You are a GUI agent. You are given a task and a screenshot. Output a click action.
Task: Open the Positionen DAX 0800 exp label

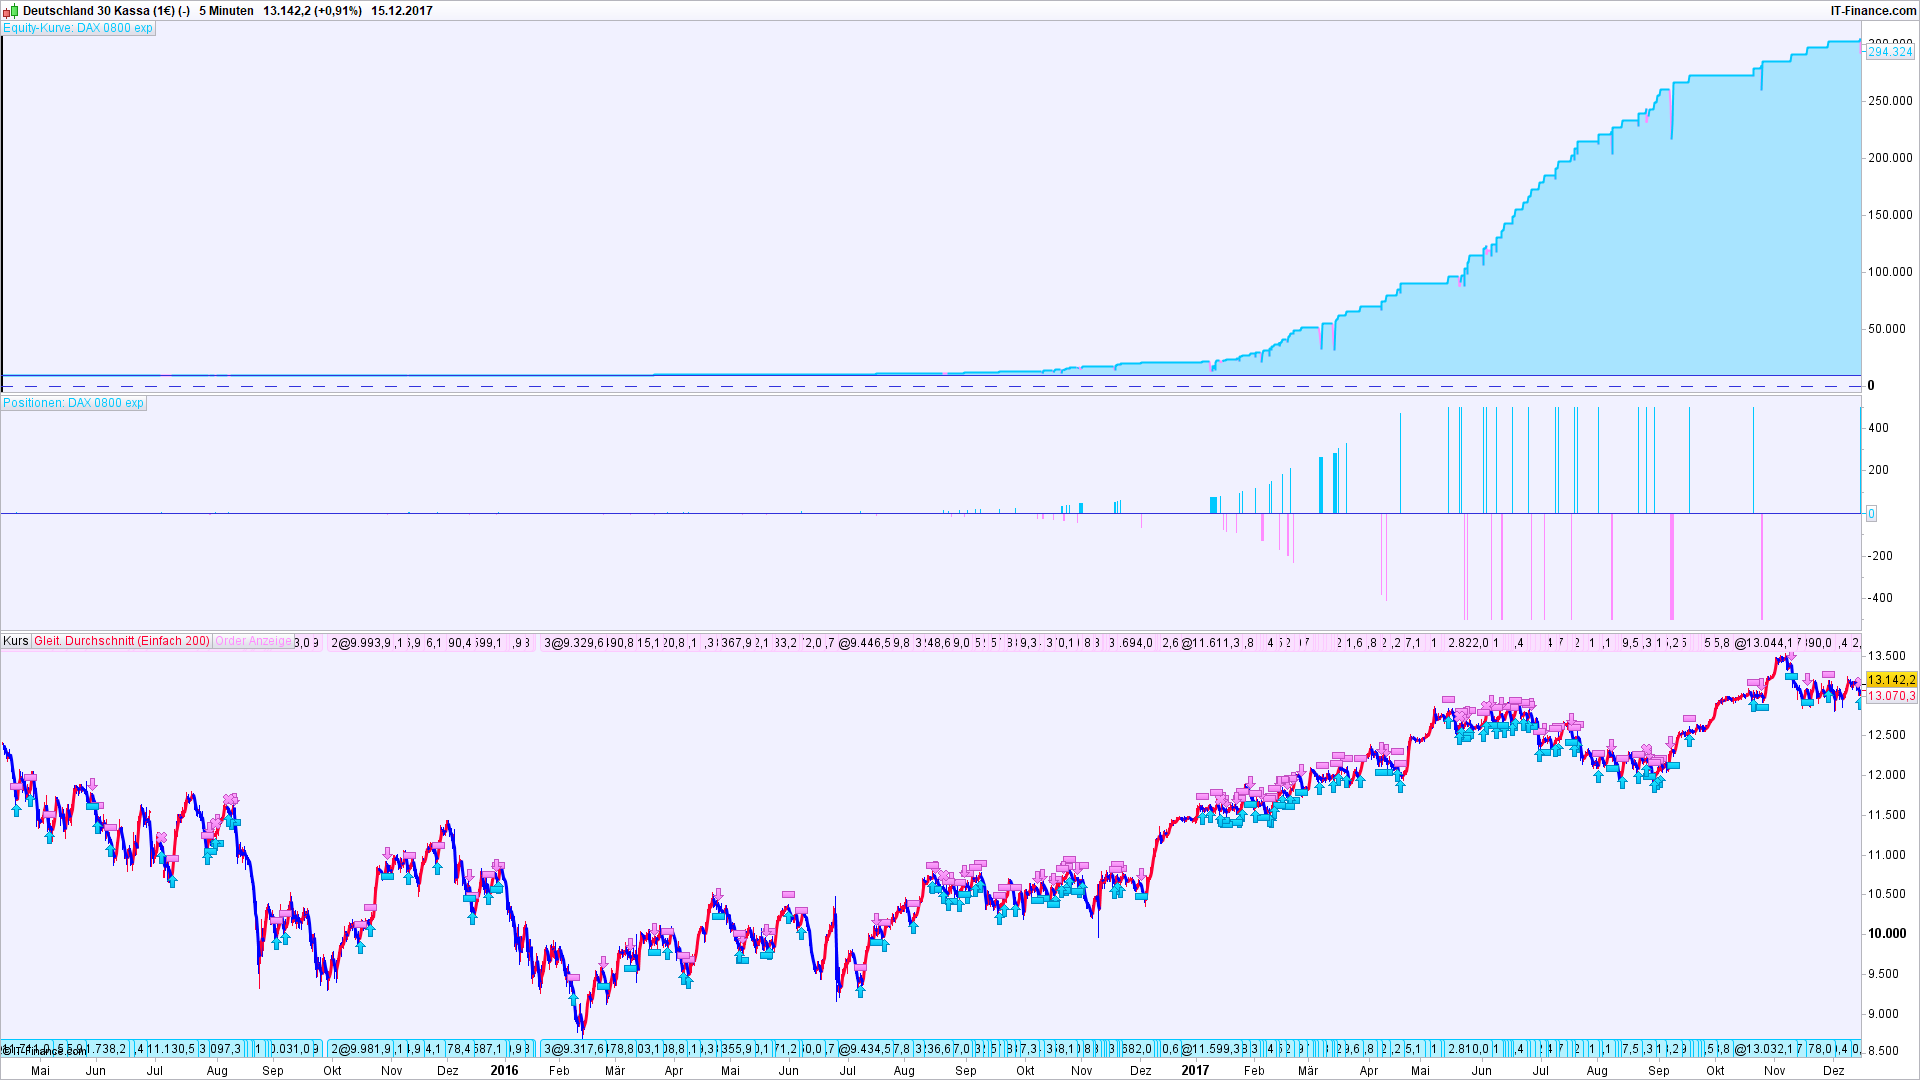pos(74,403)
